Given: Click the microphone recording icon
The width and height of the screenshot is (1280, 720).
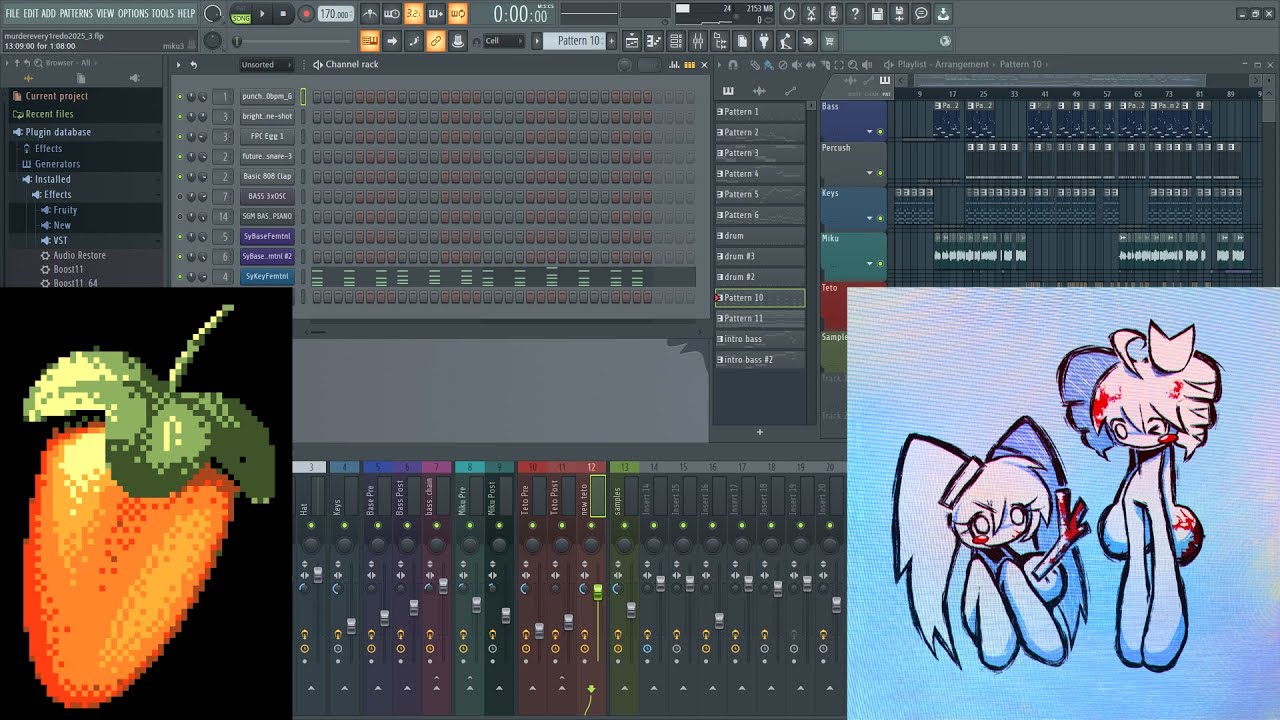Looking at the screenshot, I should [x=833, y=14].
